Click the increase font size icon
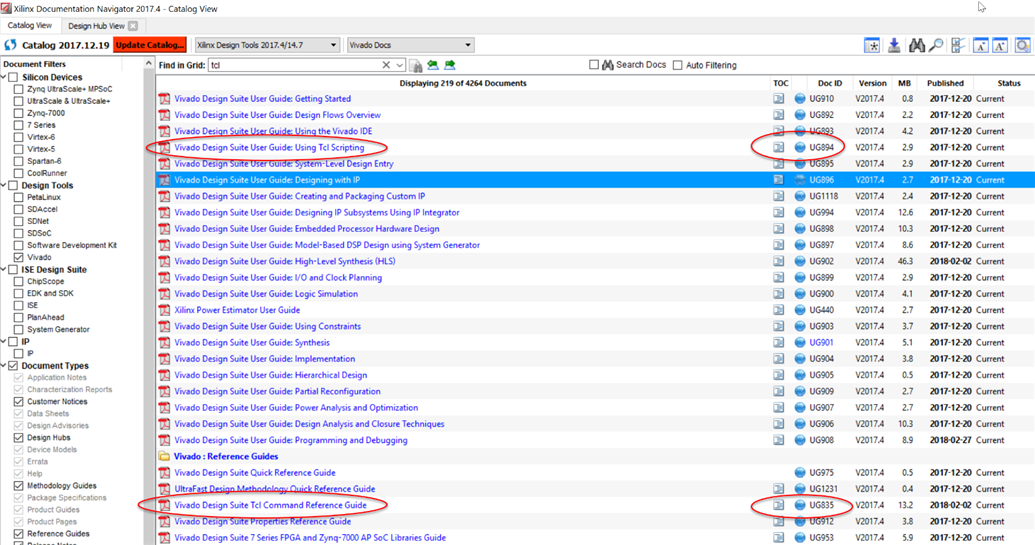The width and height of the screenshot is (1035, 545). tap(1000, 46)
